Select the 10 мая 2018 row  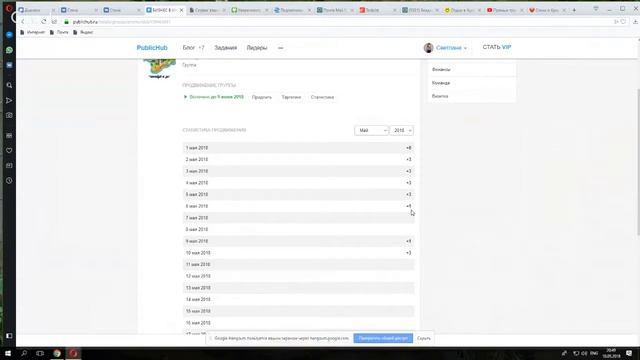click(x=298, y=253)
